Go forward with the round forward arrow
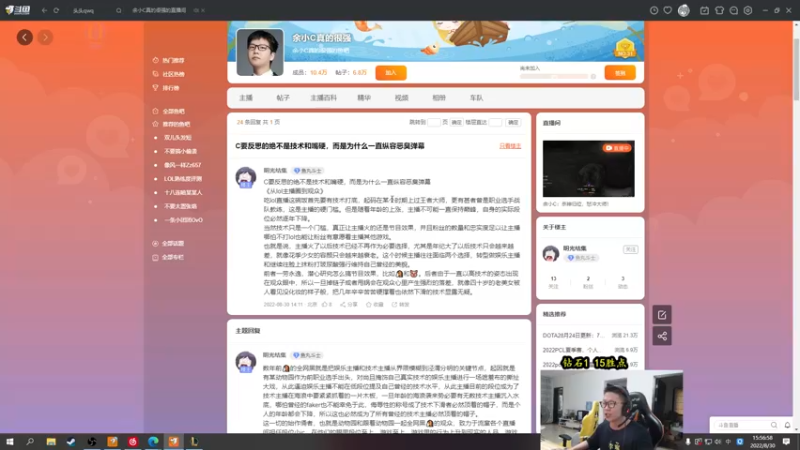 point(45,37)
